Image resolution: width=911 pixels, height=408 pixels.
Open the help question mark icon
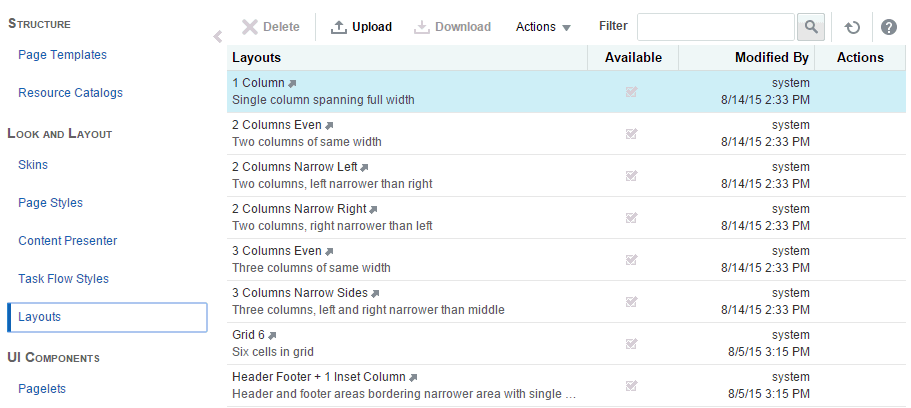pyautogui.click(x=888, y=27)
